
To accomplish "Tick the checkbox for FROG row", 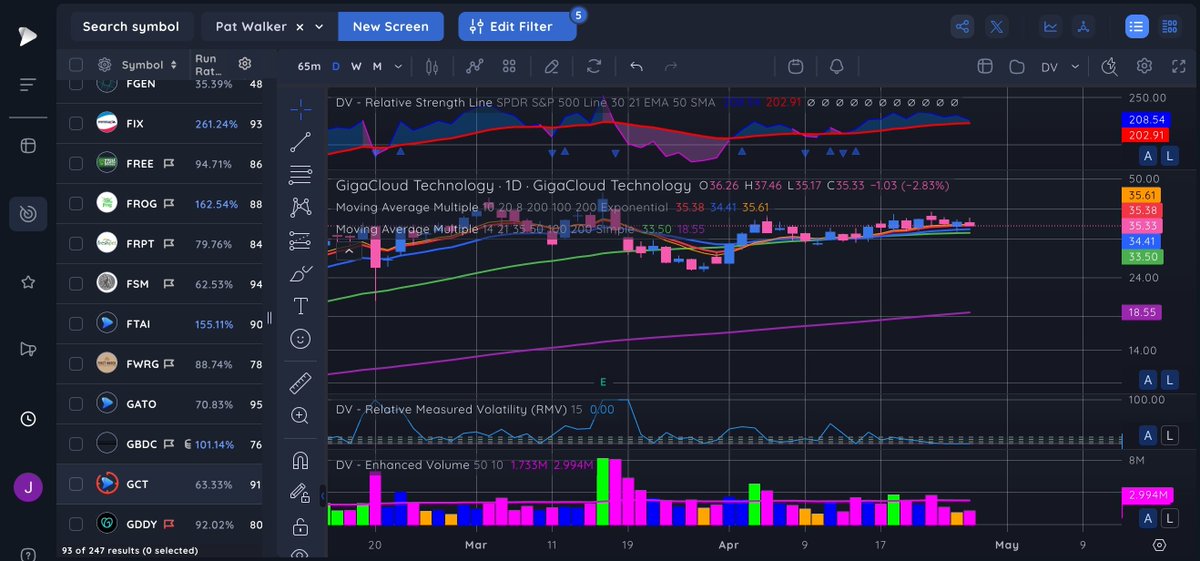I will tap(76, 204).
